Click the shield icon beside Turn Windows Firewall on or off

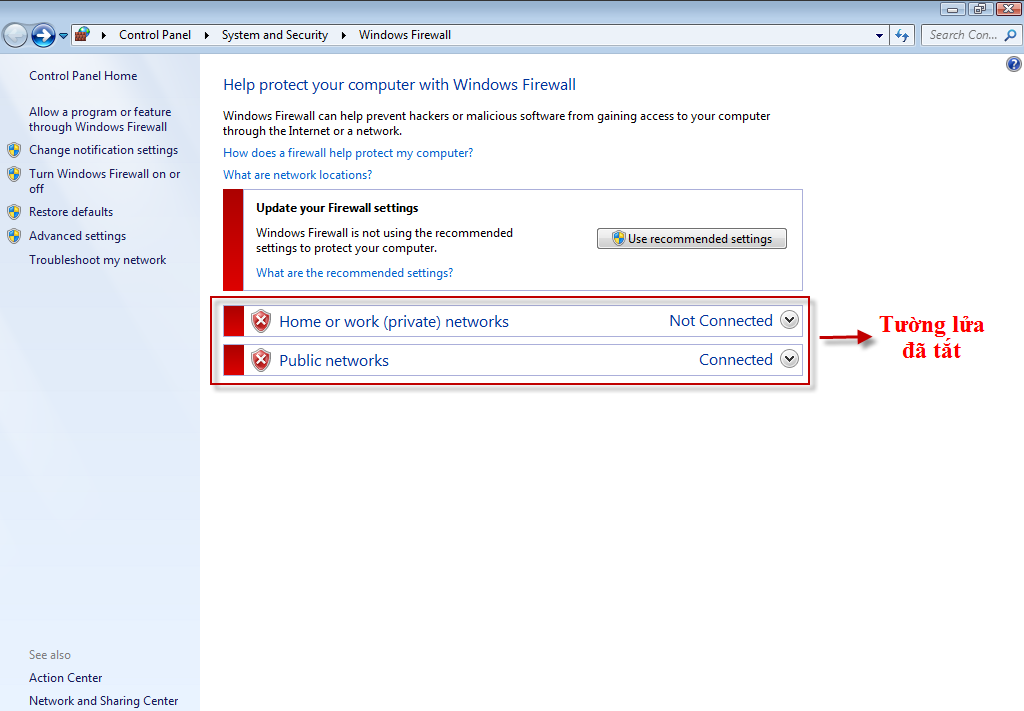coord(14,174)
